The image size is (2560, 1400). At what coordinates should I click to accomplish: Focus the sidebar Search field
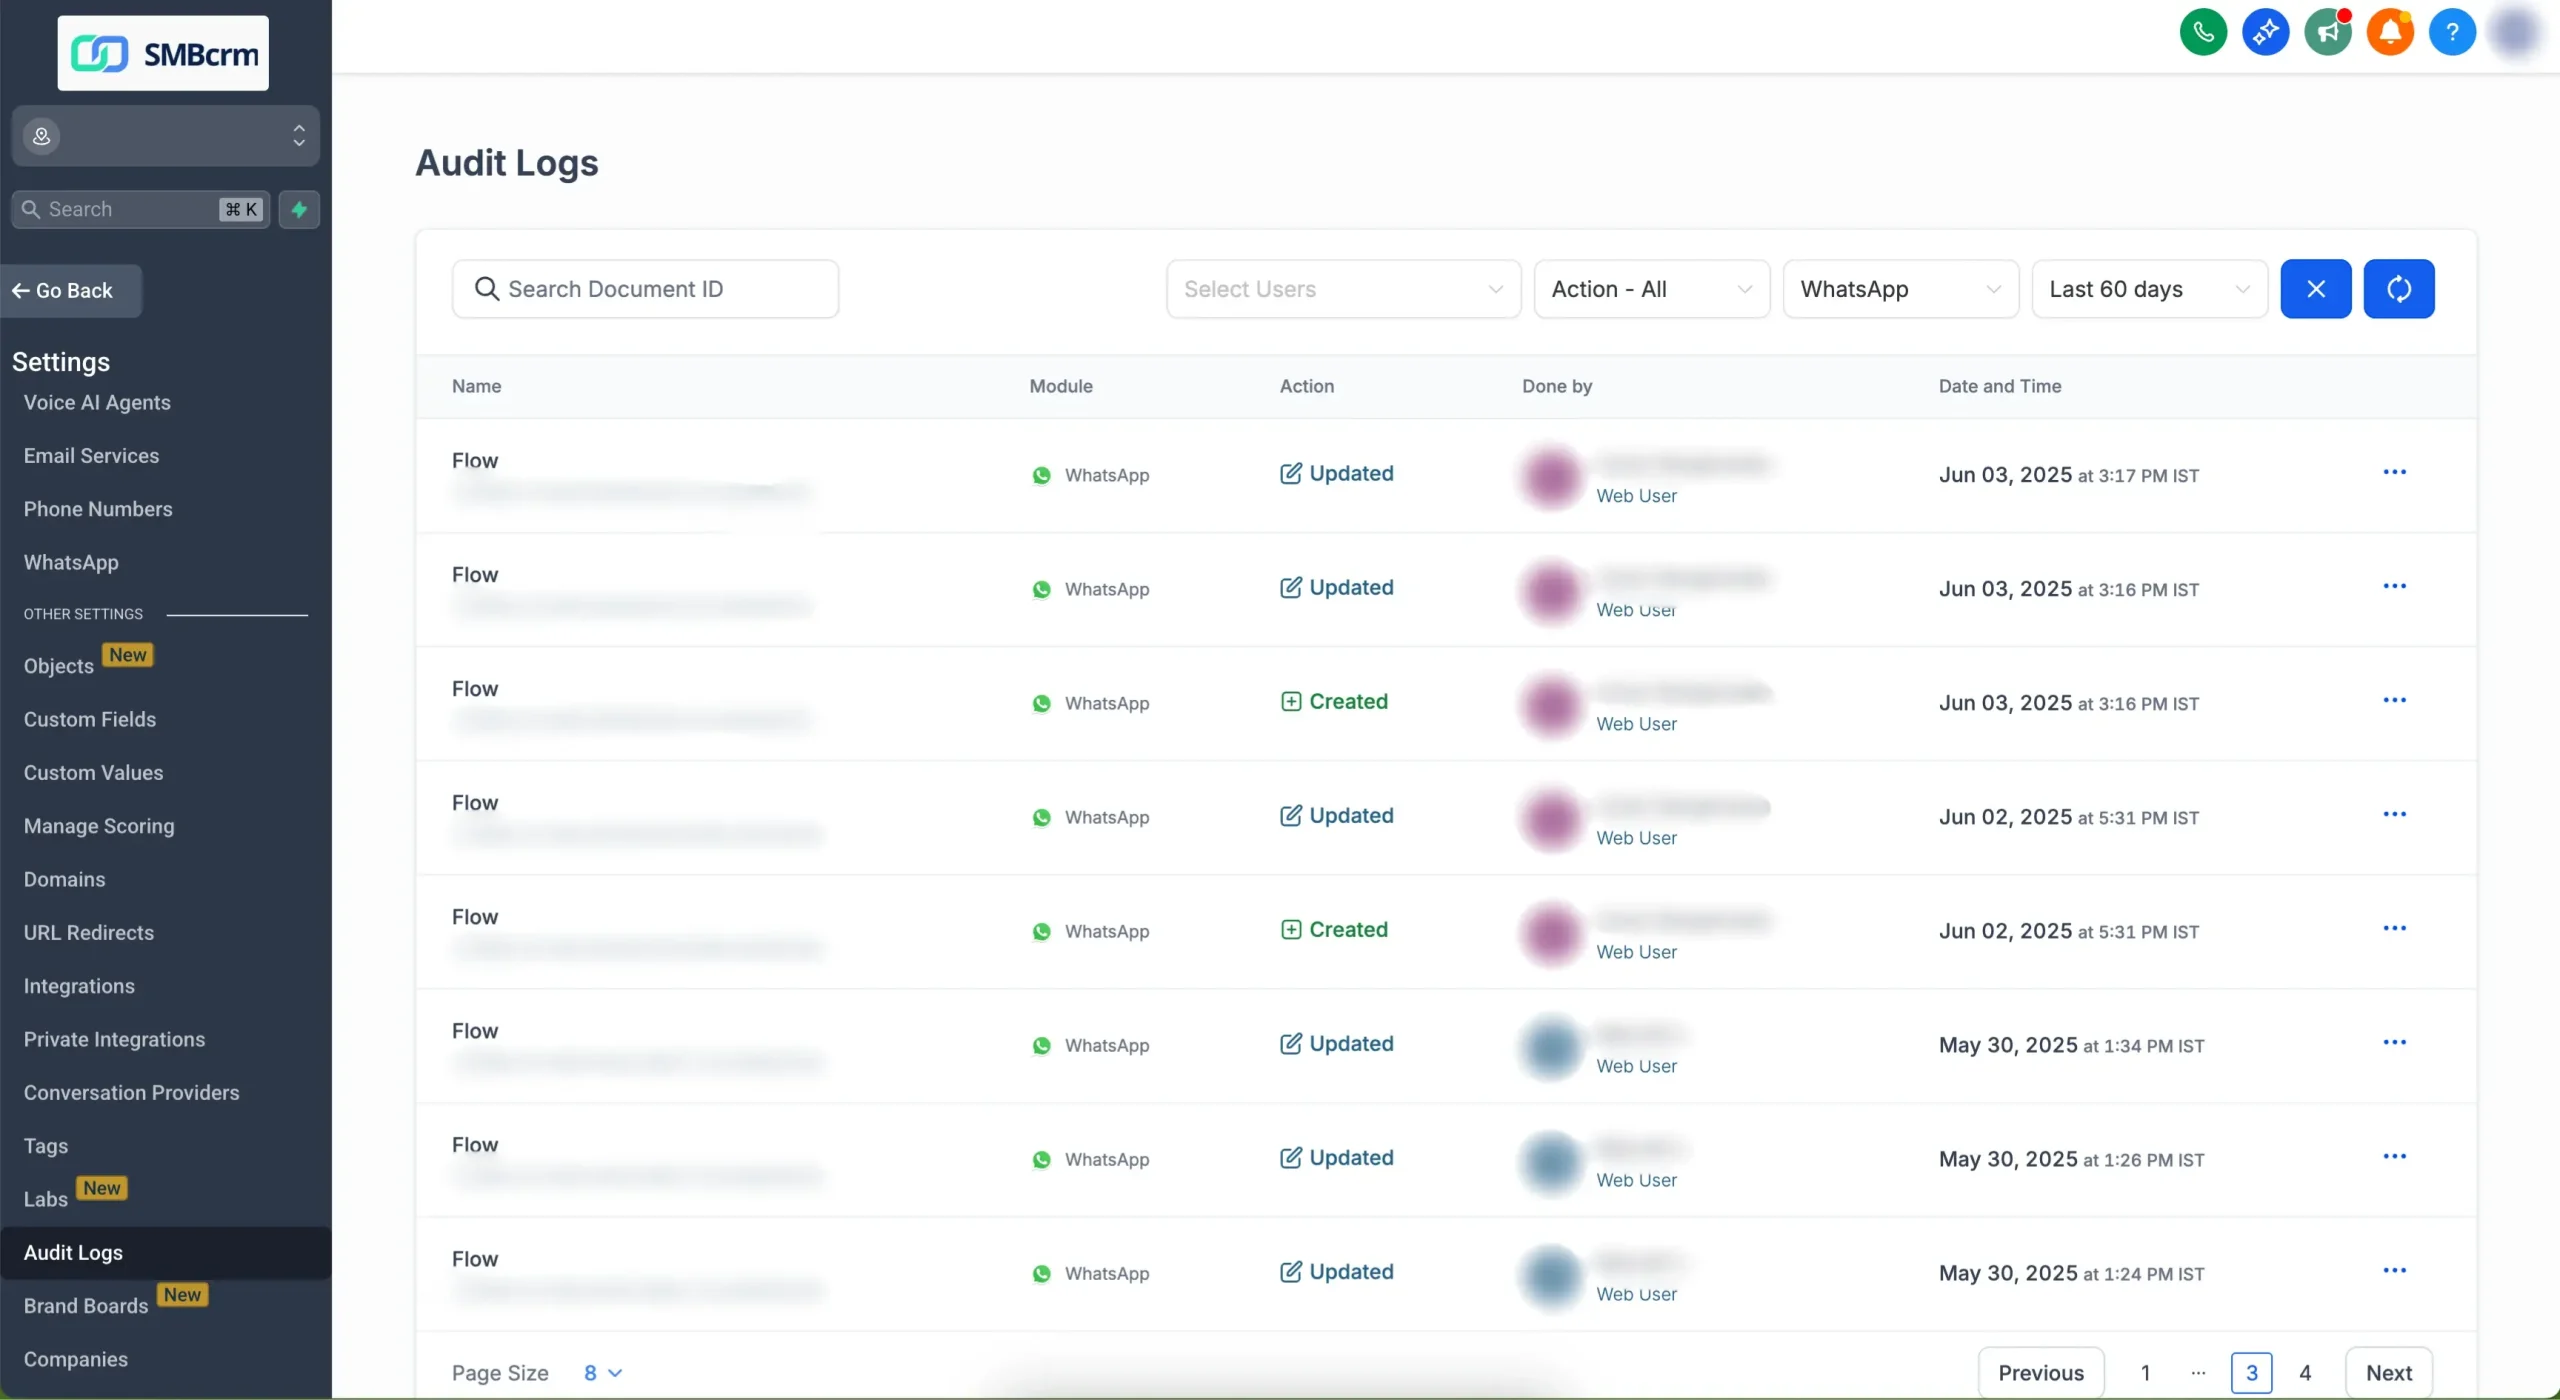click(x=141, y=209)
